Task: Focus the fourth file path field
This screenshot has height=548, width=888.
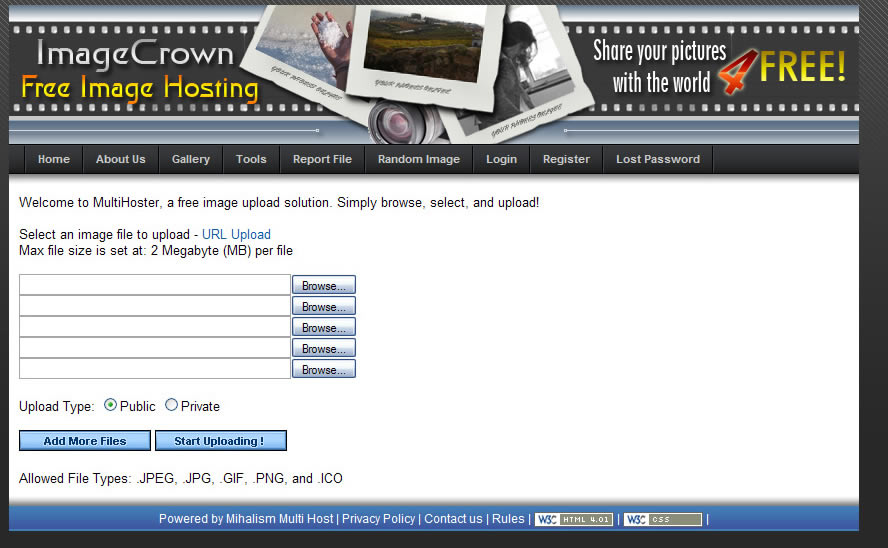Action: click(155, 348)
